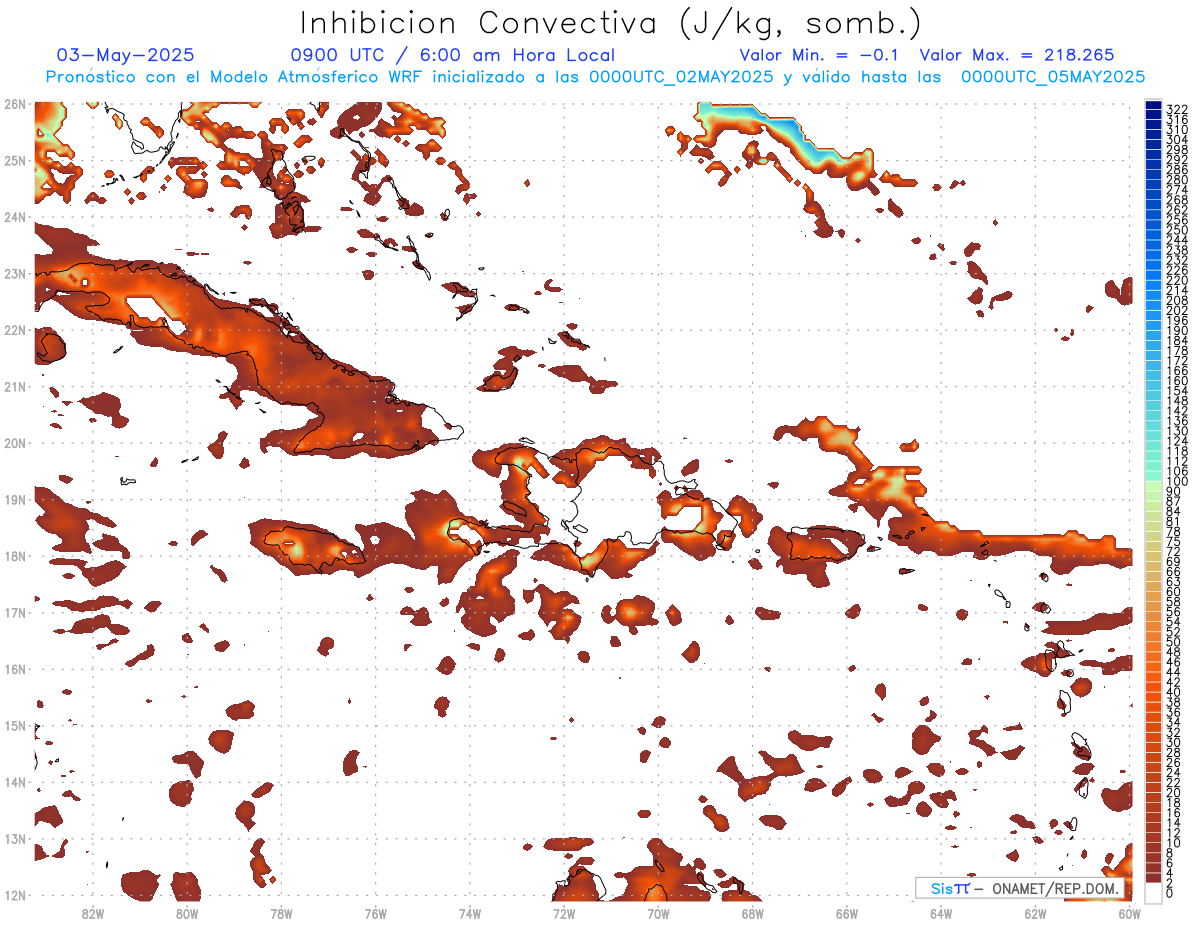Click the colorbar label '100'

[1177, 481]
